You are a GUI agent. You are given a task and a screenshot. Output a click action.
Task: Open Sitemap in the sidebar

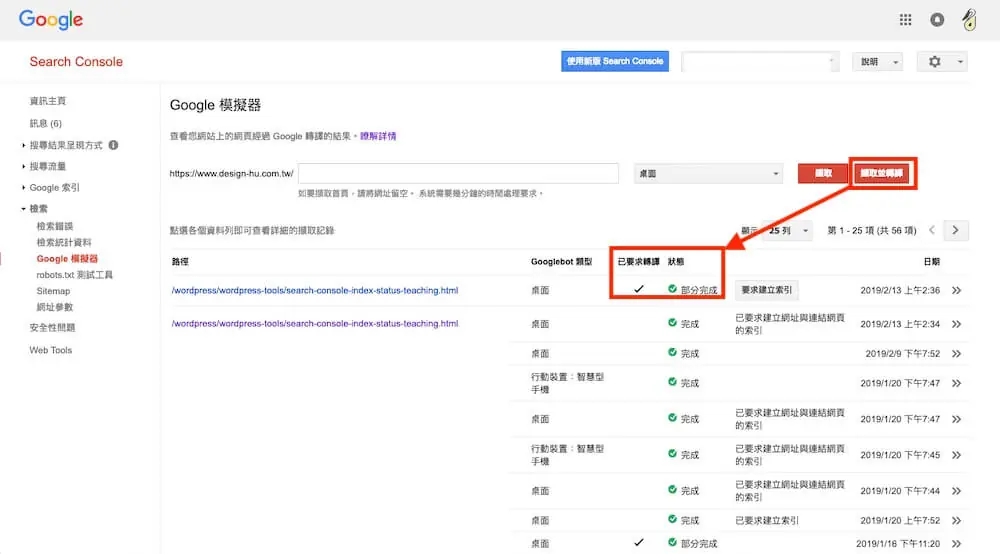click(53, 291)
